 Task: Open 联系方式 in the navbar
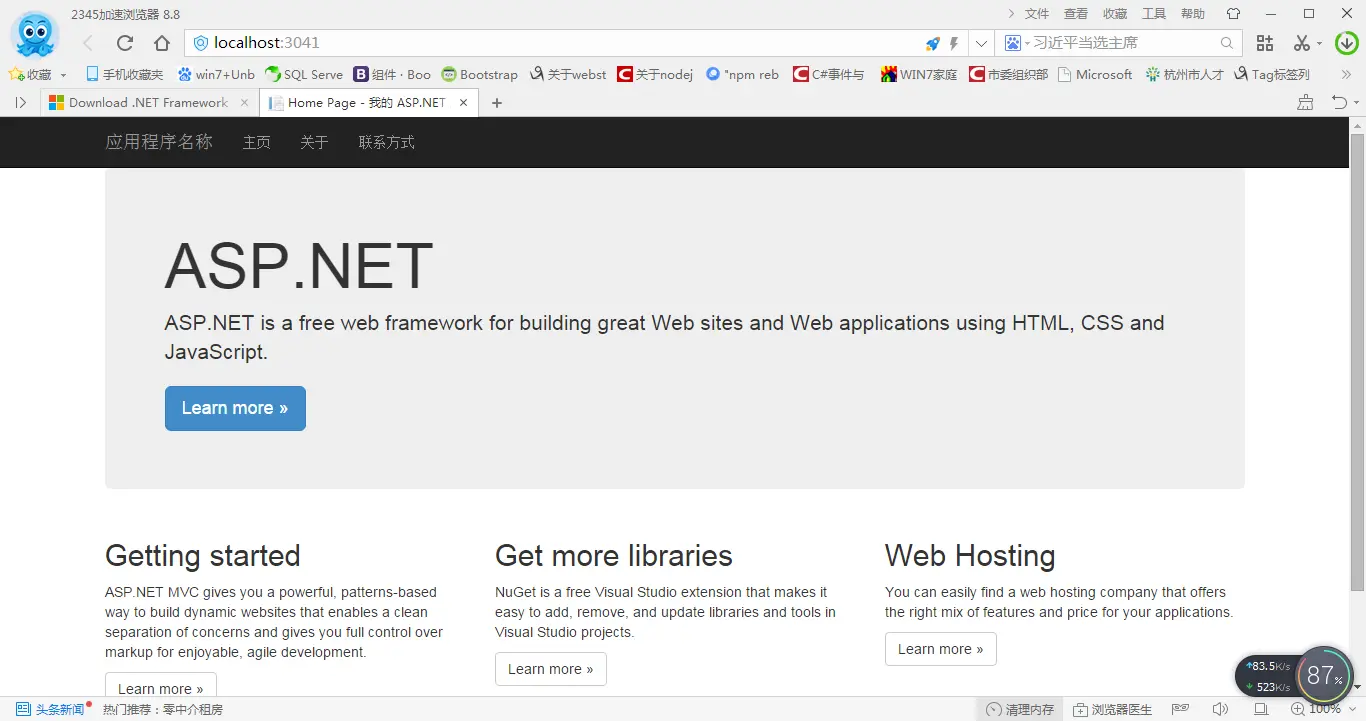[387, 142]
